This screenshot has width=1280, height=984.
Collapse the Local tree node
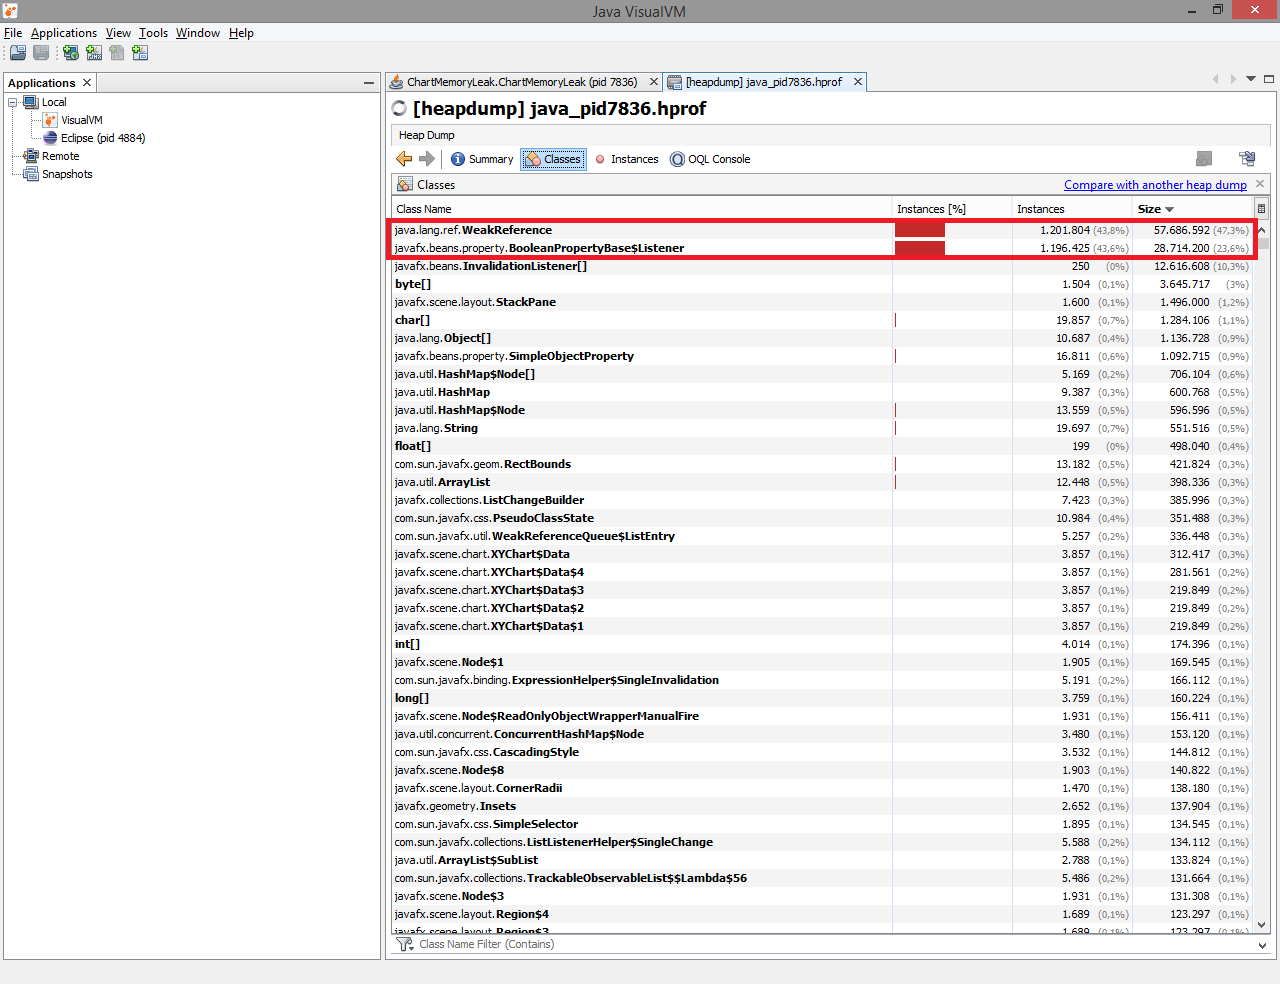[13, 102]
